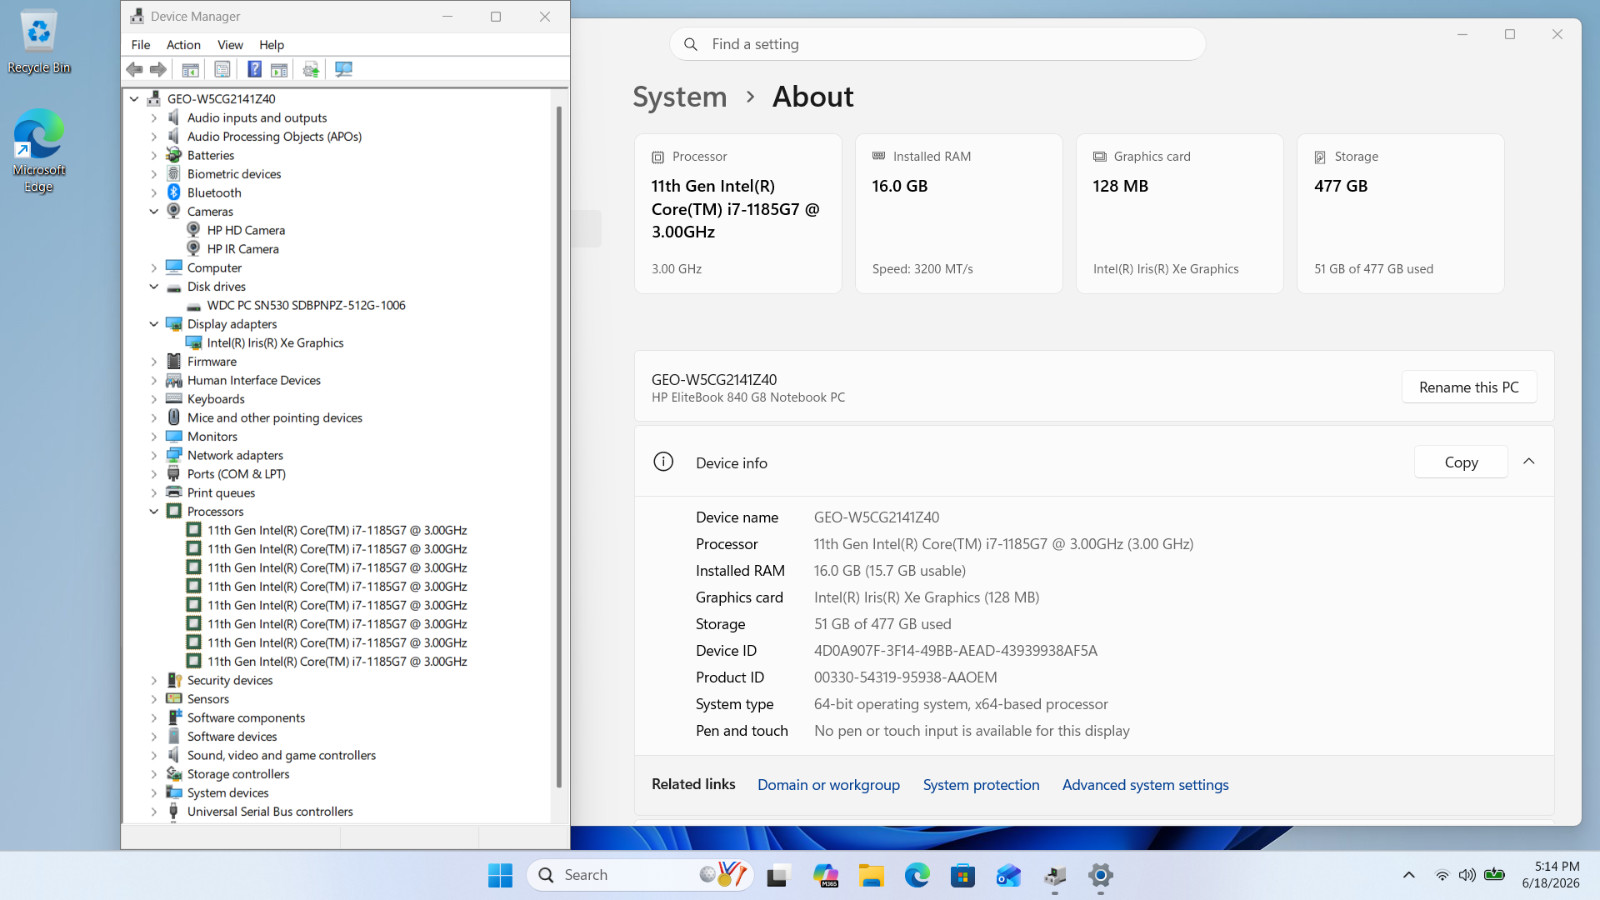The width and height of the screenshot is (1600, 900).
Task: Select the Print queues printer icon
Action: click(x=174, y=492)
